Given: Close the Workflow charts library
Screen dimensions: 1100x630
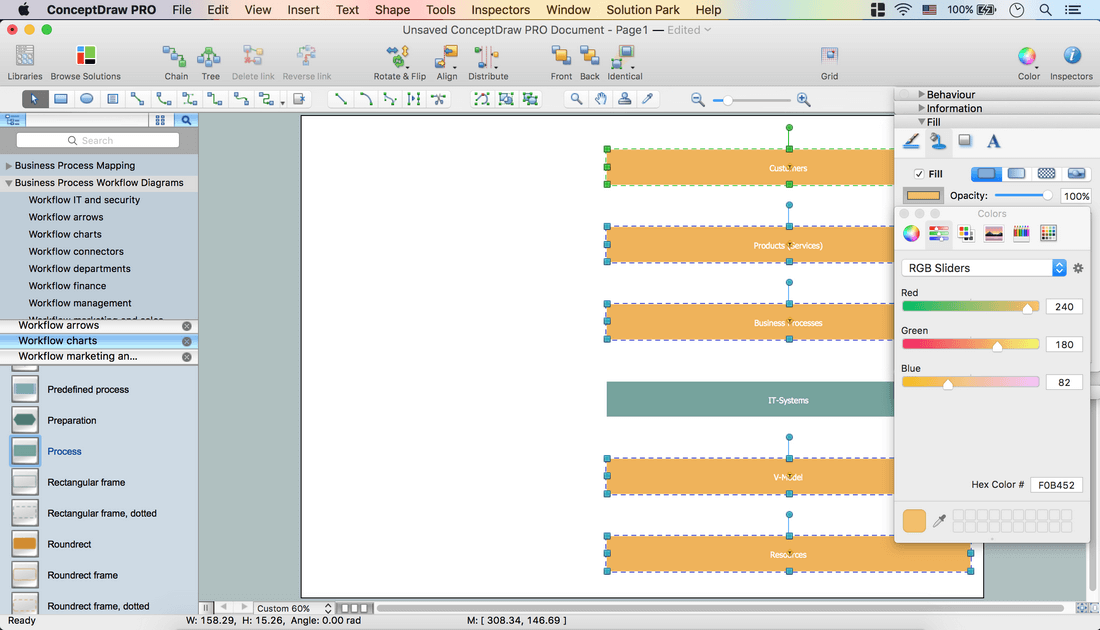Looking at the screenshot, I should (187, 341).
